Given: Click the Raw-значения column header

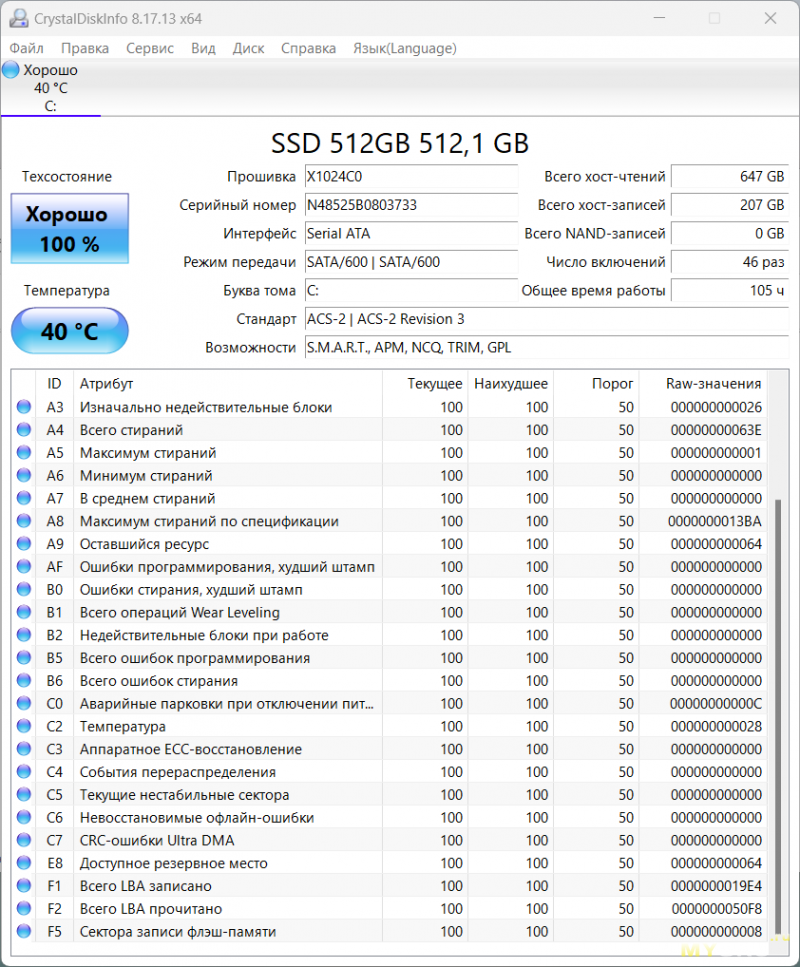Looking at the screenshot, I should [x=703, y=384].
